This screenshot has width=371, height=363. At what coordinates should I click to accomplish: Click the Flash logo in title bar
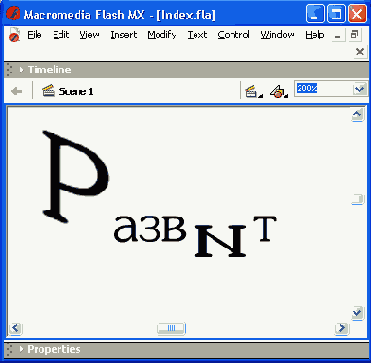(x=13, y=14)
